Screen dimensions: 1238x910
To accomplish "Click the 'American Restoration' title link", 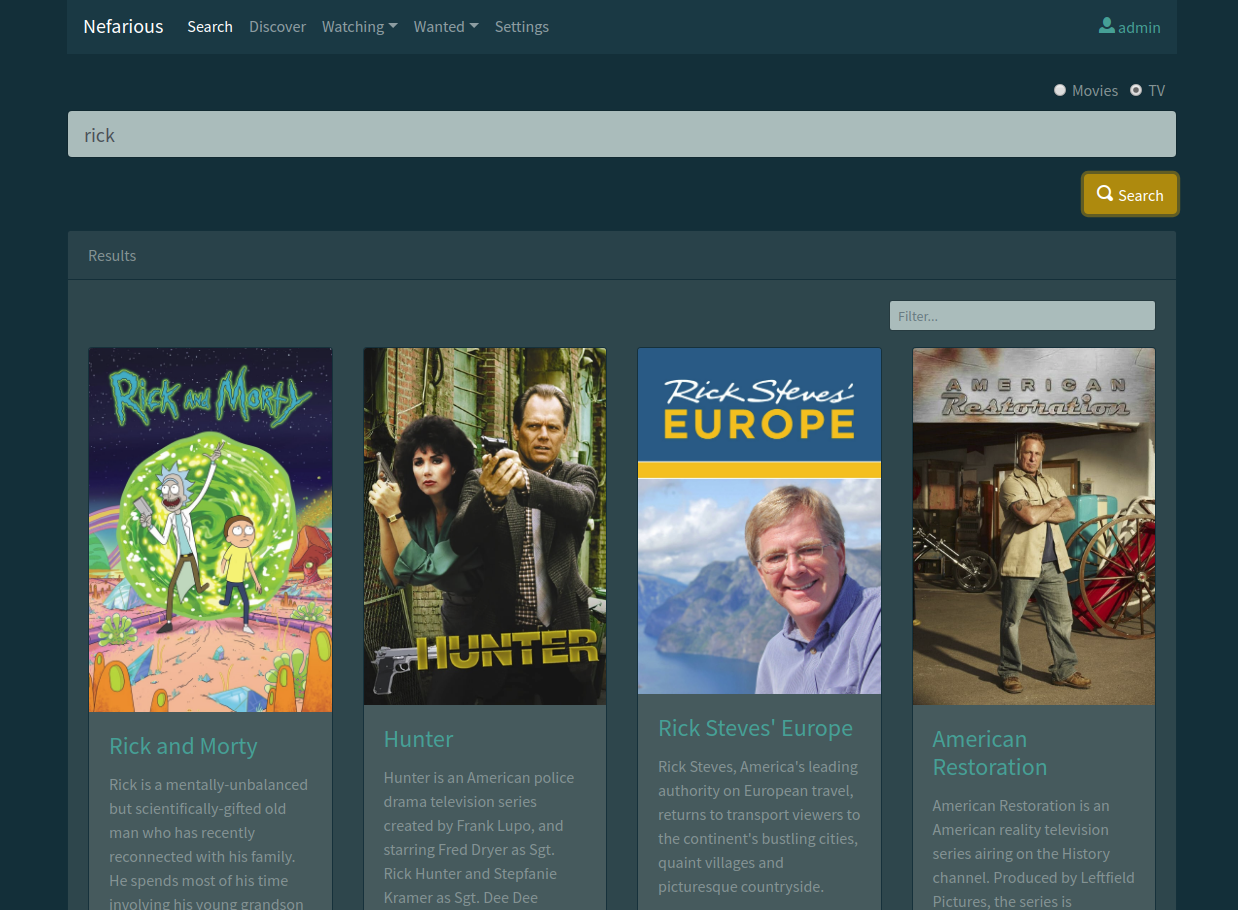I will click(x=990, y=753).
